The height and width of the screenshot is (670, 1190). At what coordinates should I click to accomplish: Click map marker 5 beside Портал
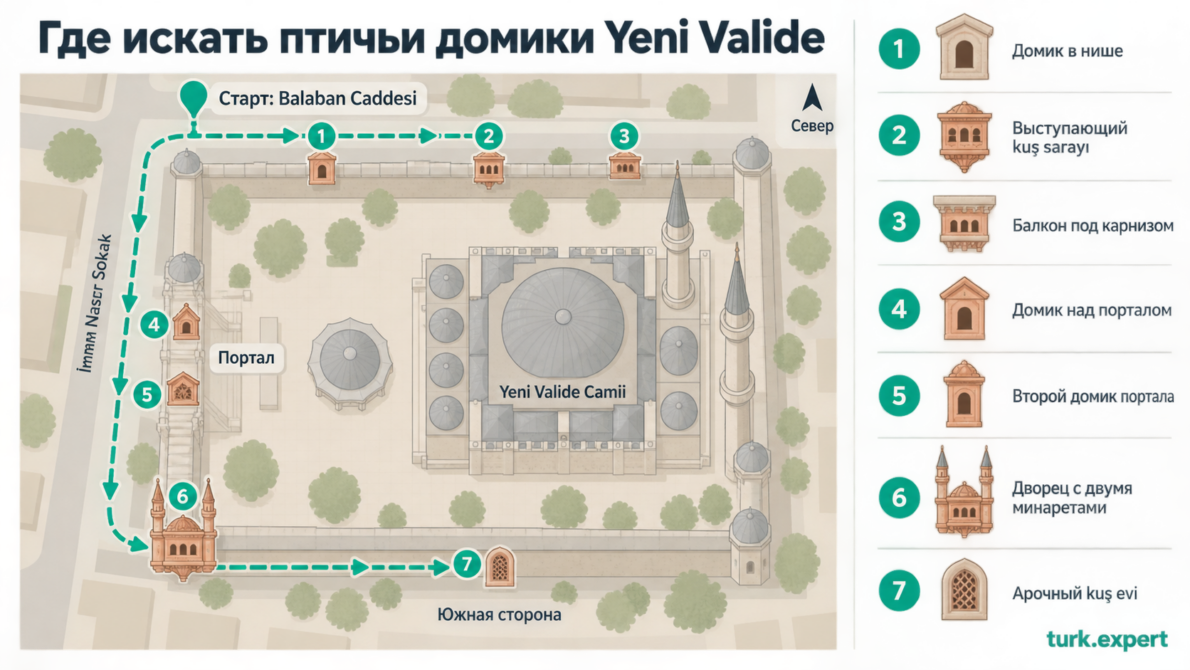pos(147,395)
